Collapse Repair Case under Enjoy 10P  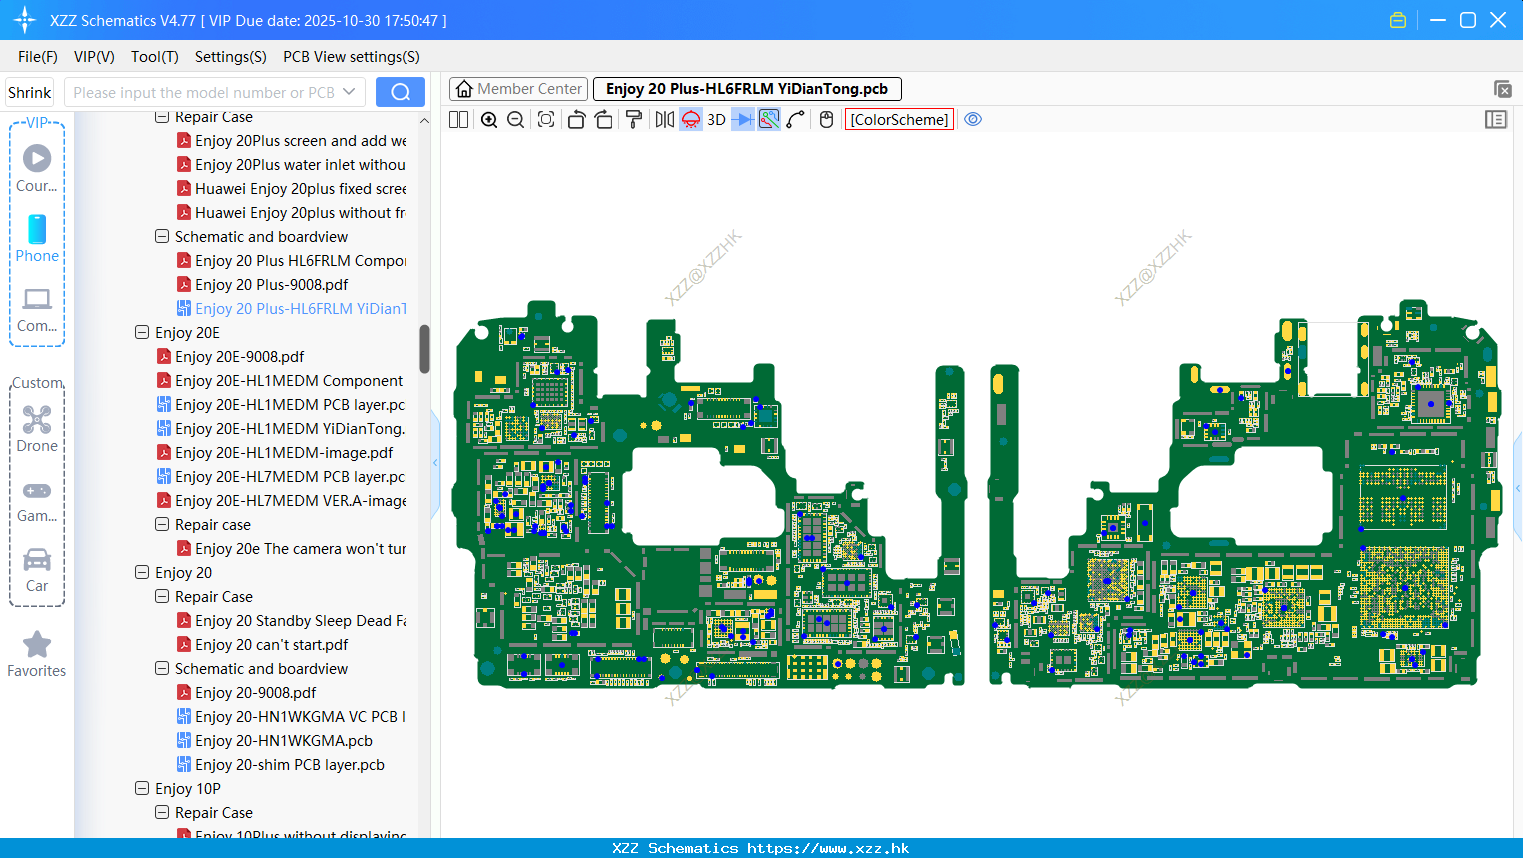(162, 813)
